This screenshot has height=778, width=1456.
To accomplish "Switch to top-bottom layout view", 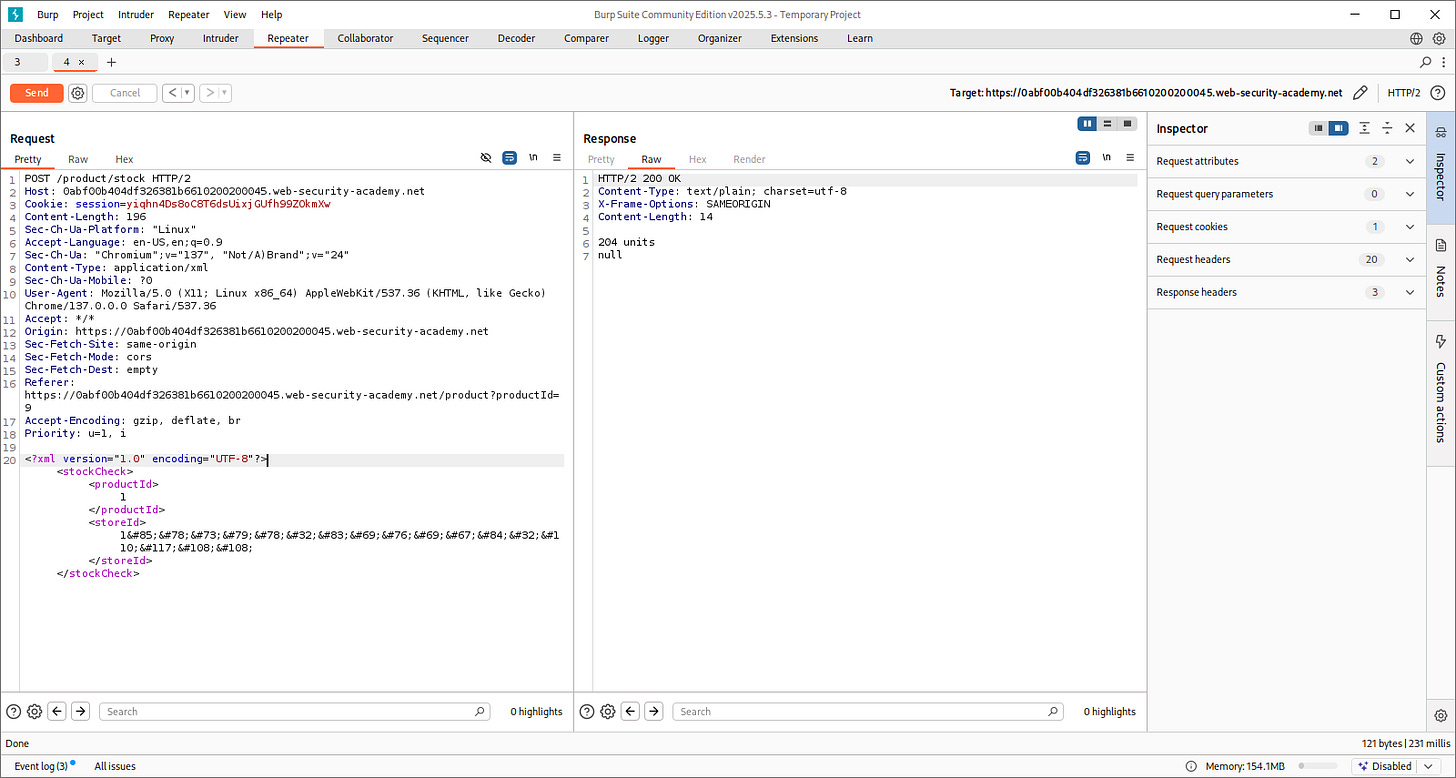I will pyautogui.click(x=1108, y=124).
